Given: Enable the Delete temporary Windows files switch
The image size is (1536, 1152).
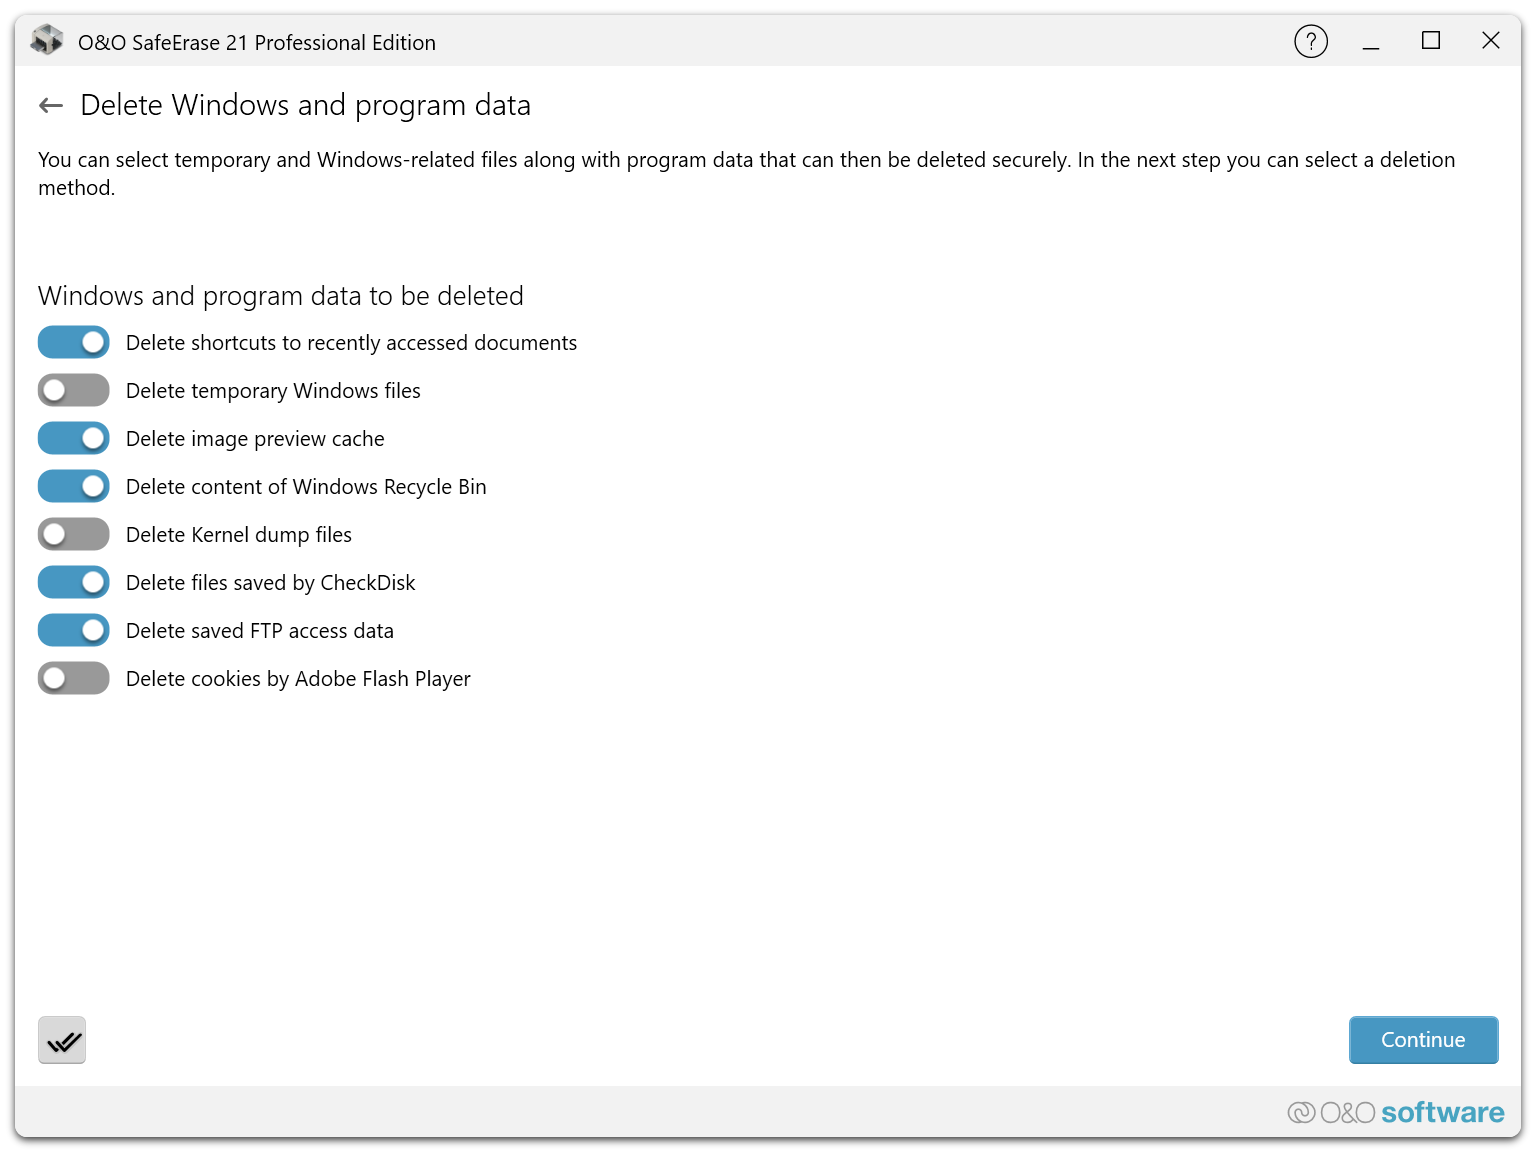Looking at the screenshot, I should pyautogui.click(x=74, y=391).
